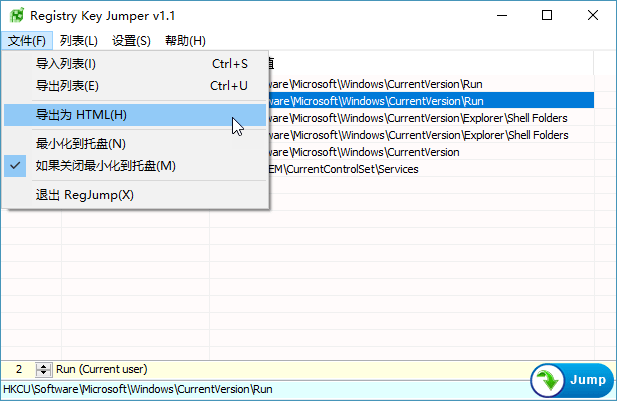The width and height of the screenshot is (617, 401).
Task: Click the green arrow Jump icon
Action: coord(548,381)
